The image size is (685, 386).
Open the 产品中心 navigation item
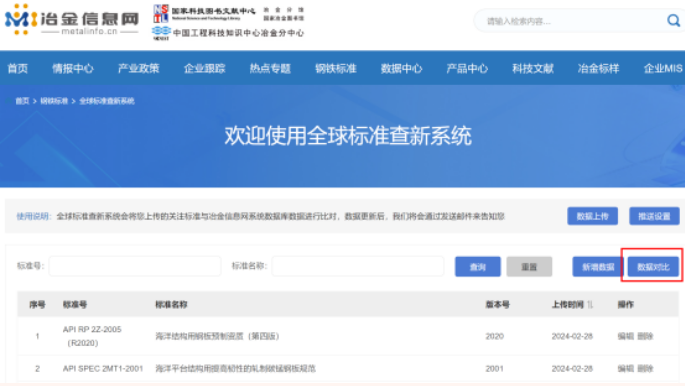(467, 68)
